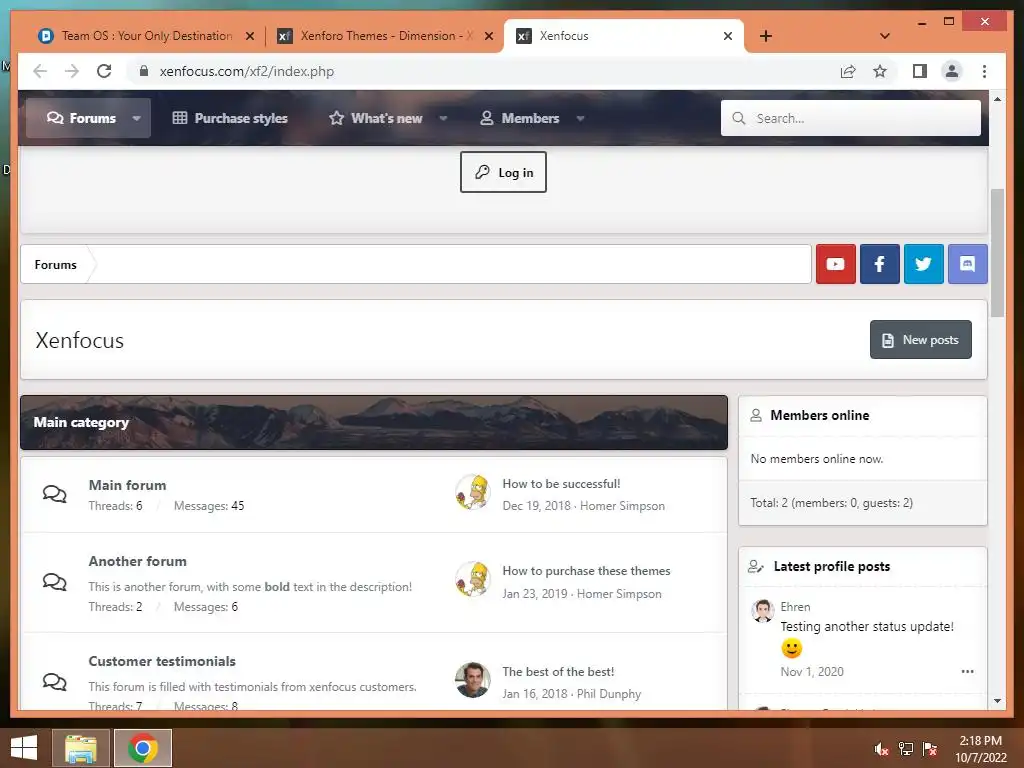This screenshot has width=1024, height=768.
Task: Open the three-dot options on Ehren's profile post
Action: click(x=967, y=671)
